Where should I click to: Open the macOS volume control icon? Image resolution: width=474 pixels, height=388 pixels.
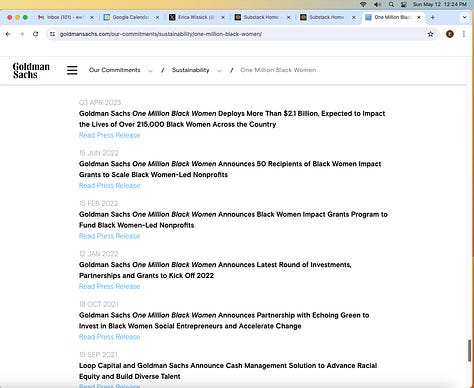point(377,4)
